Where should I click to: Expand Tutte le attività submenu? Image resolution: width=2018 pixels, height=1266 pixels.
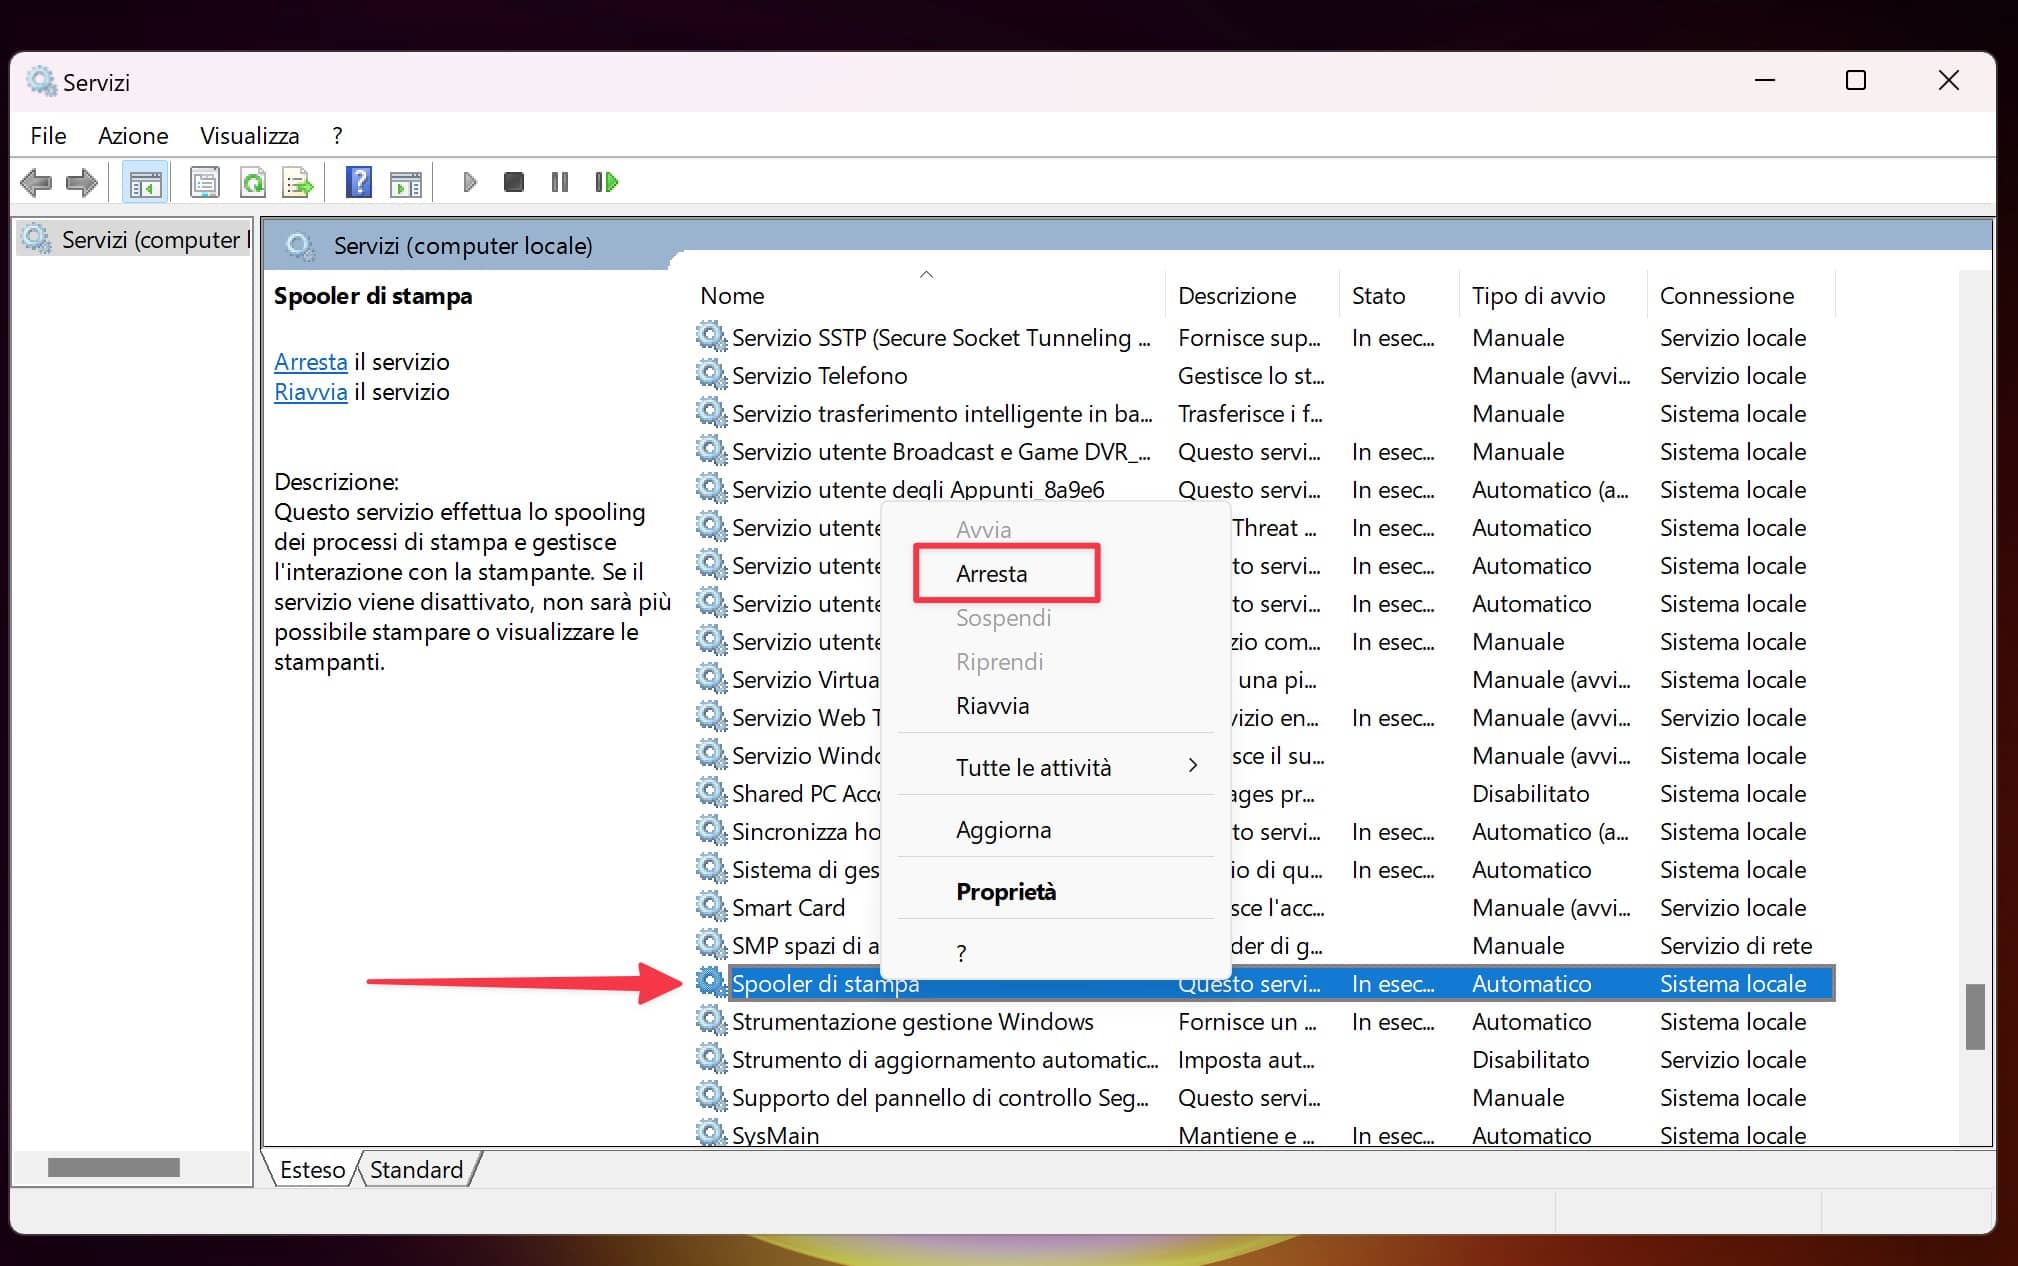point(1055,767)
